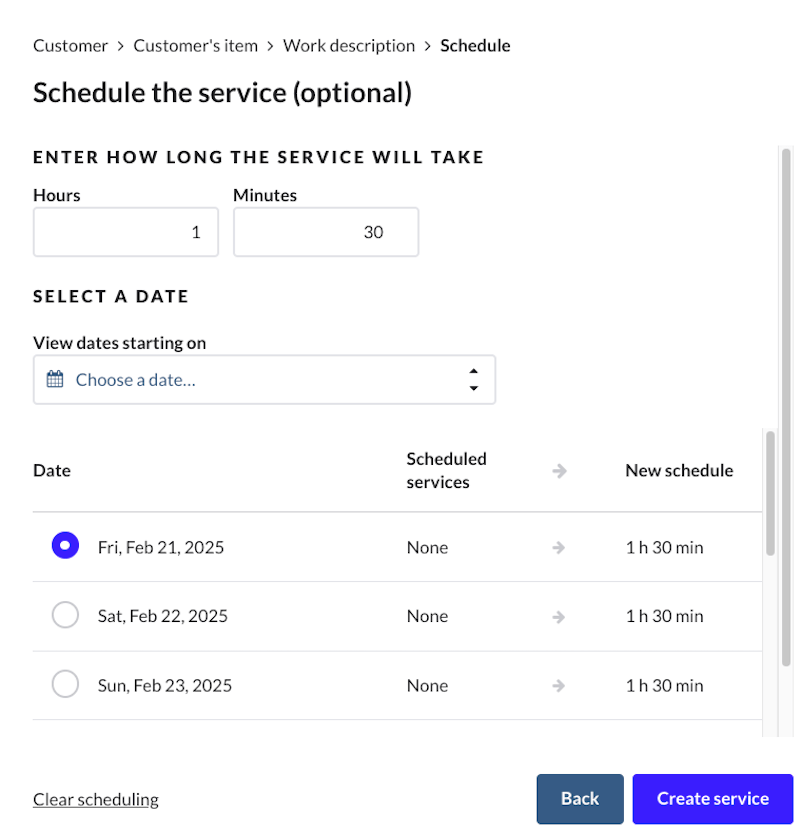This screenshot has width=800, height=833.
Task: Click inside the Hours input field
Action: (x=126, y=232)
